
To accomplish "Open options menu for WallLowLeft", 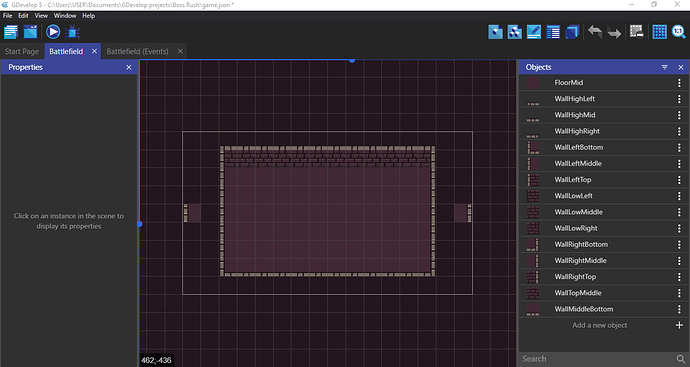I will (x=679, y=196).
